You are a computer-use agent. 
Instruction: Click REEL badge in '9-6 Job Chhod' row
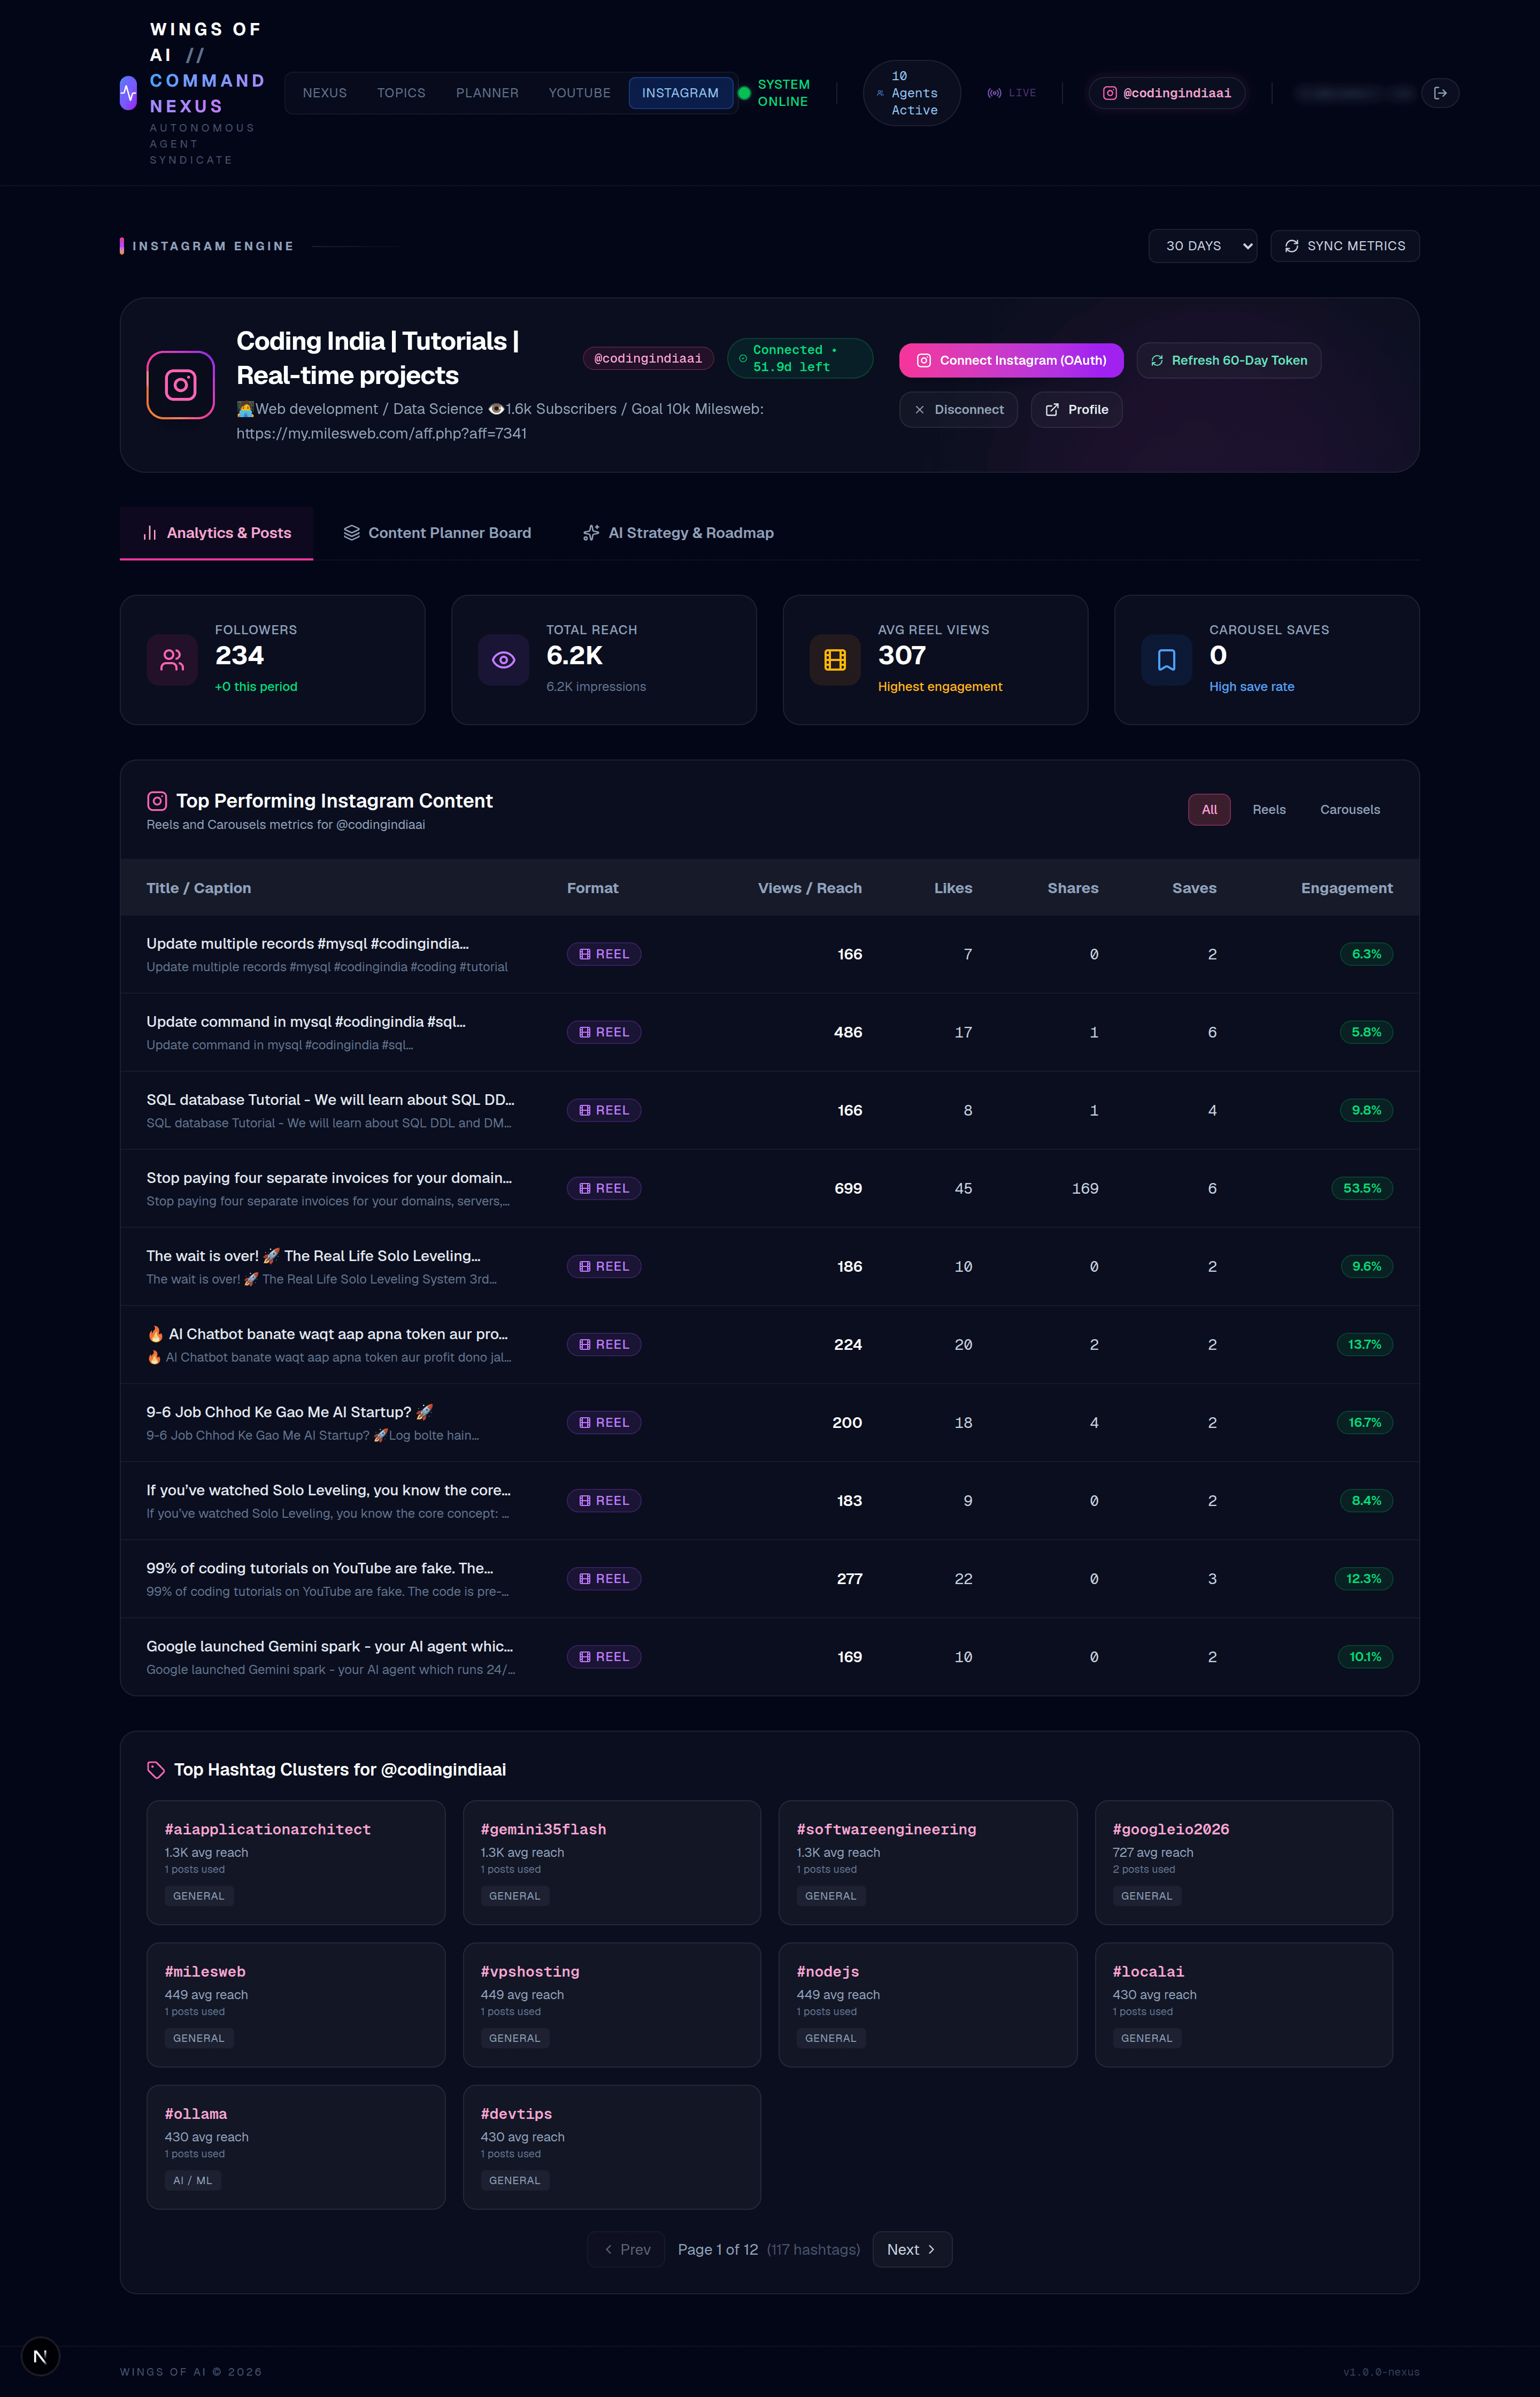pyautogui.click(x=604, y=1422)
